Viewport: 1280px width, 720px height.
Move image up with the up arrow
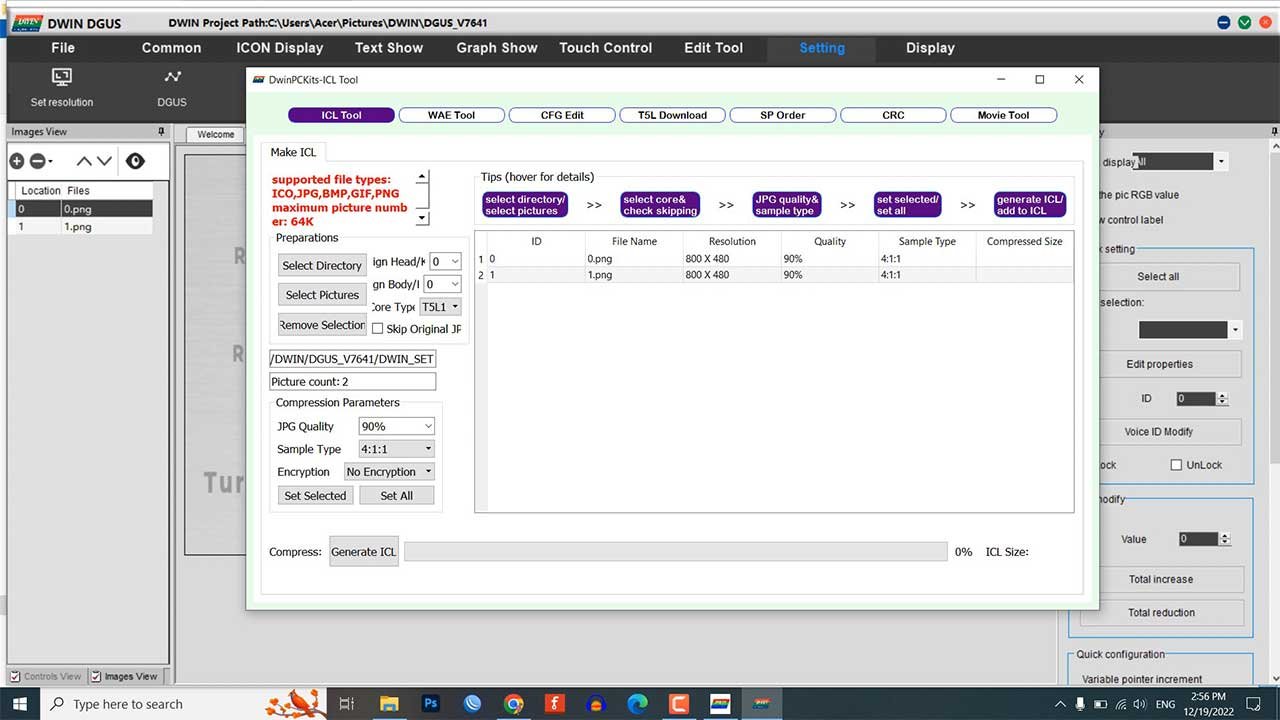point(84,161)
